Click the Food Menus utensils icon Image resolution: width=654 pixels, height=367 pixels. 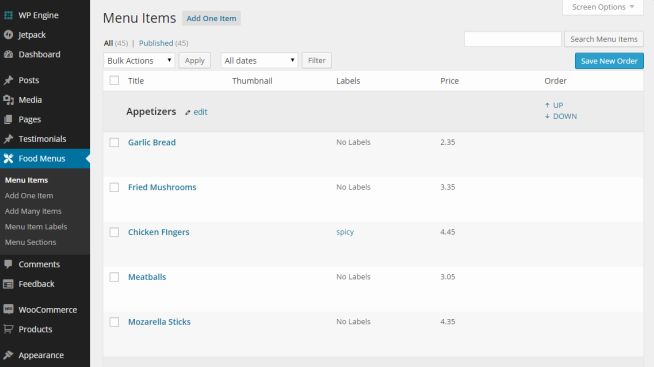point(8,158)
